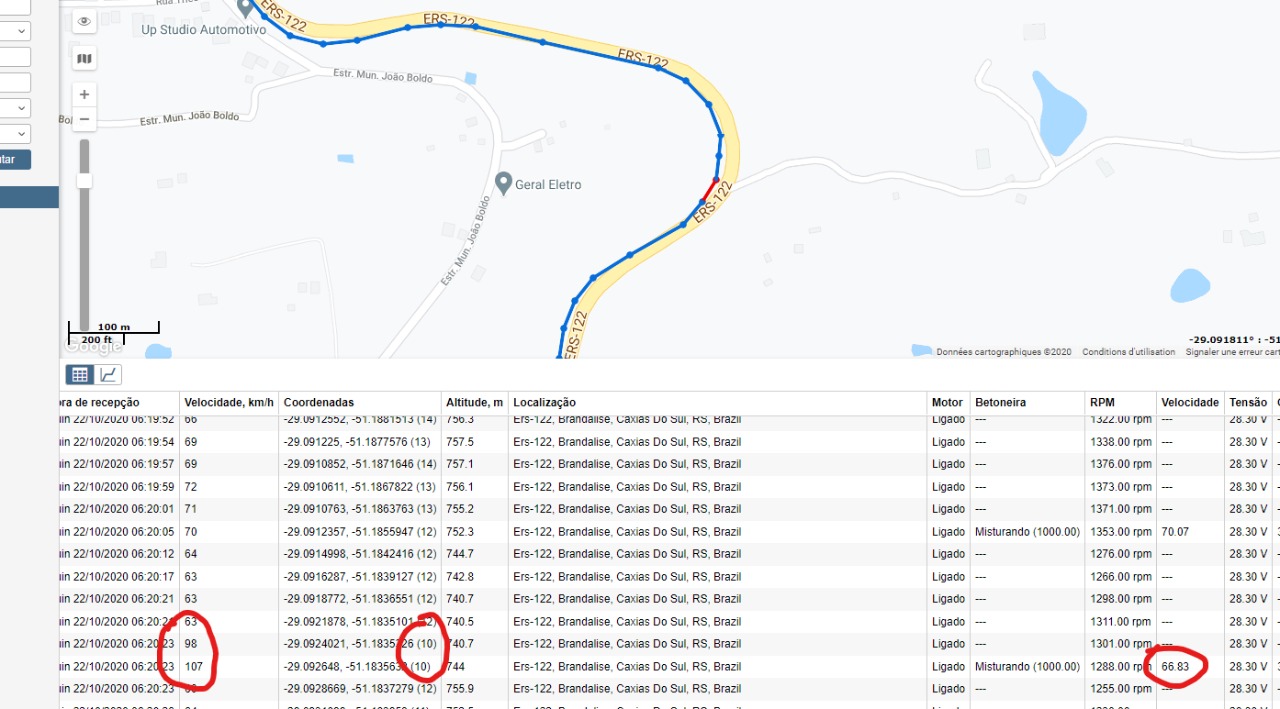1280x709 pixels.
Task: Click the Up Studio Automotivo map pin
Action: (x=245, y=9)
